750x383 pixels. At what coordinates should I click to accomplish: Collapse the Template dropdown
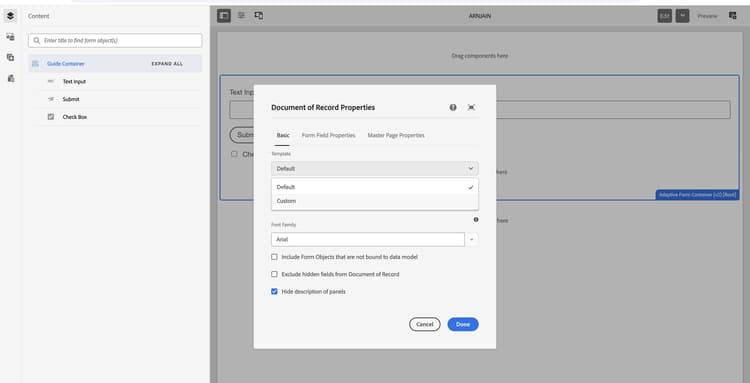375,169
